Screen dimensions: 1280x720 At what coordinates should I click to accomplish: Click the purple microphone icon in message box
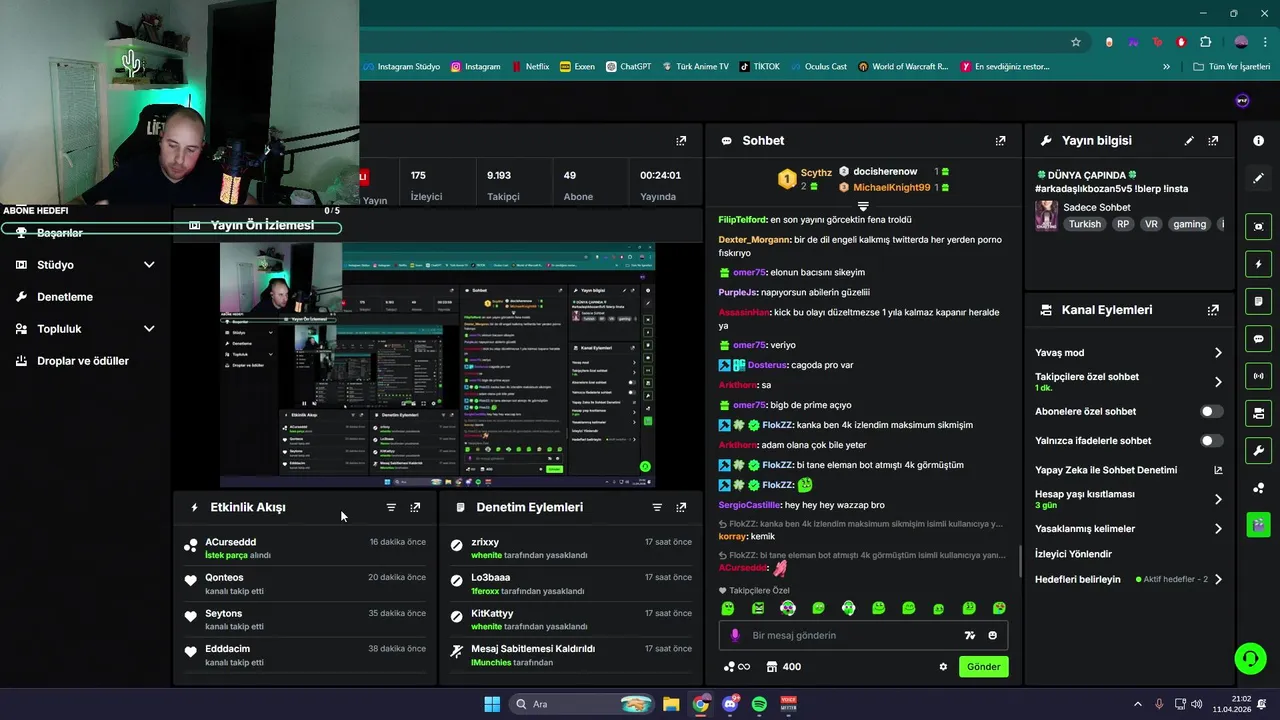click(735, 635)
